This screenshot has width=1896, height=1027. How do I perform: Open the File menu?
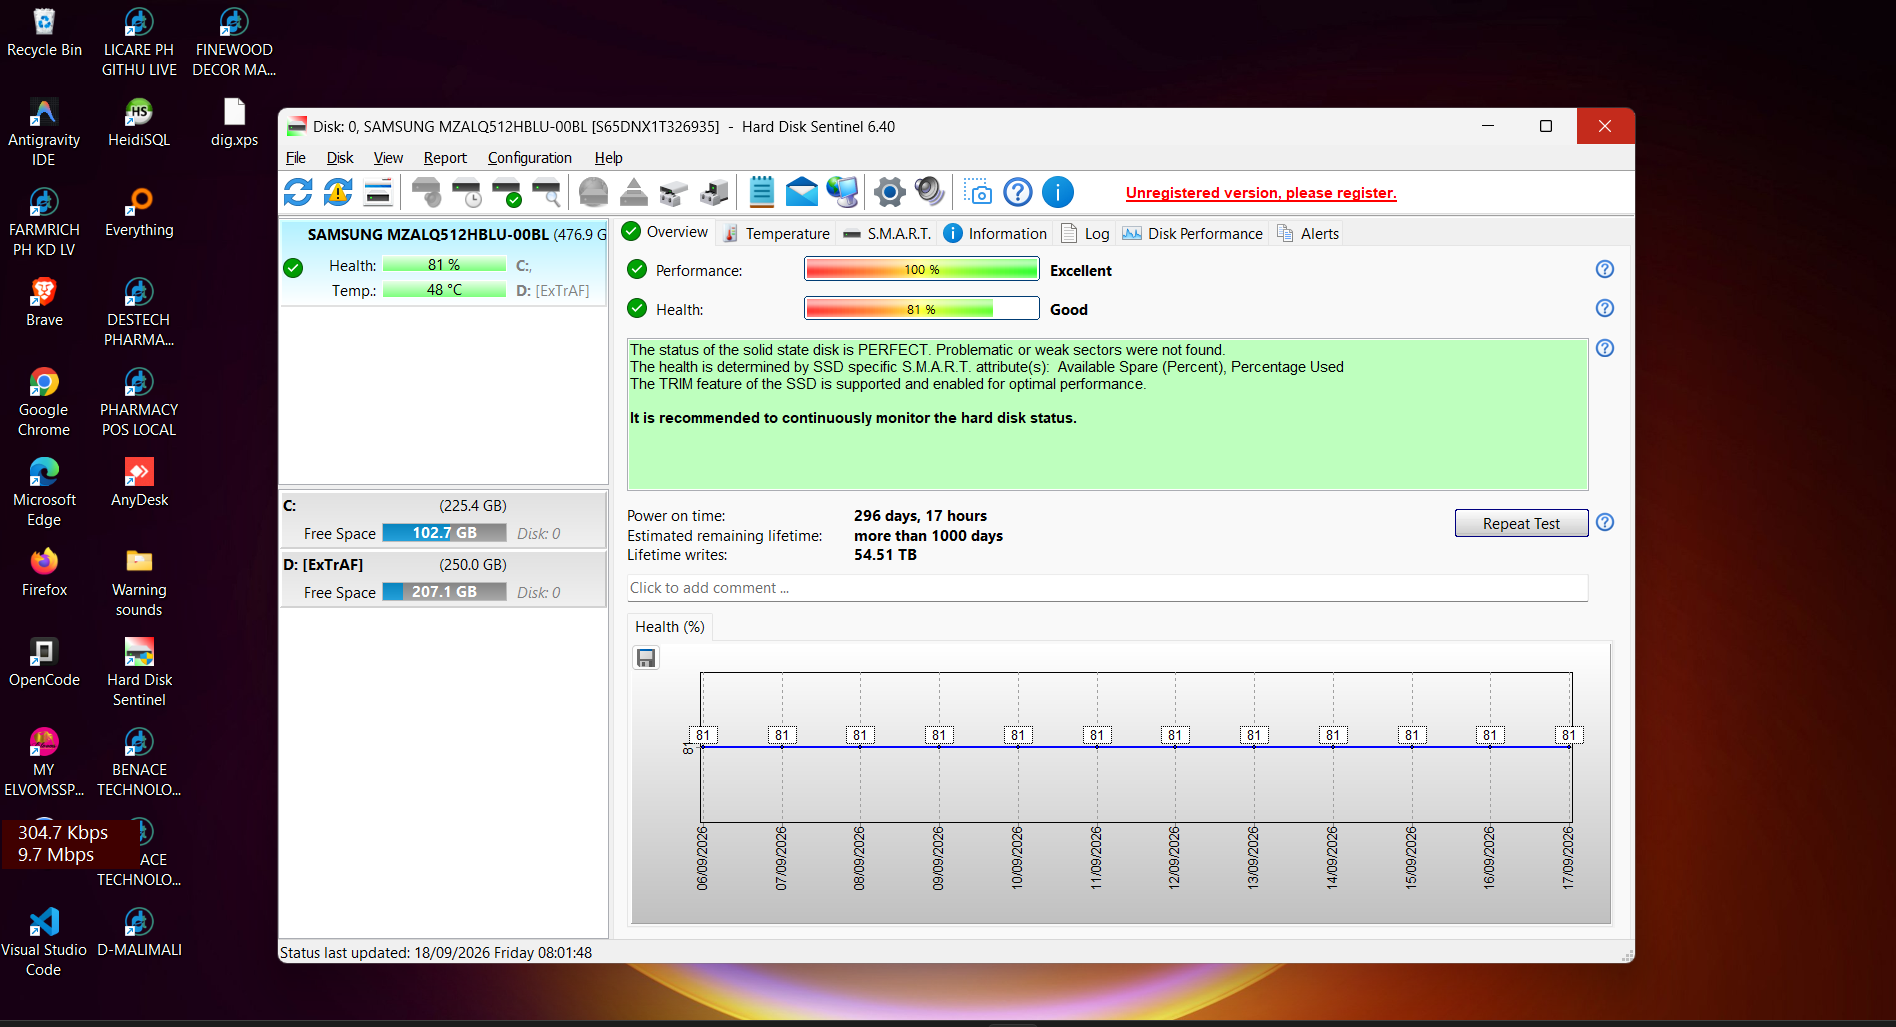(x=296, y=158)
